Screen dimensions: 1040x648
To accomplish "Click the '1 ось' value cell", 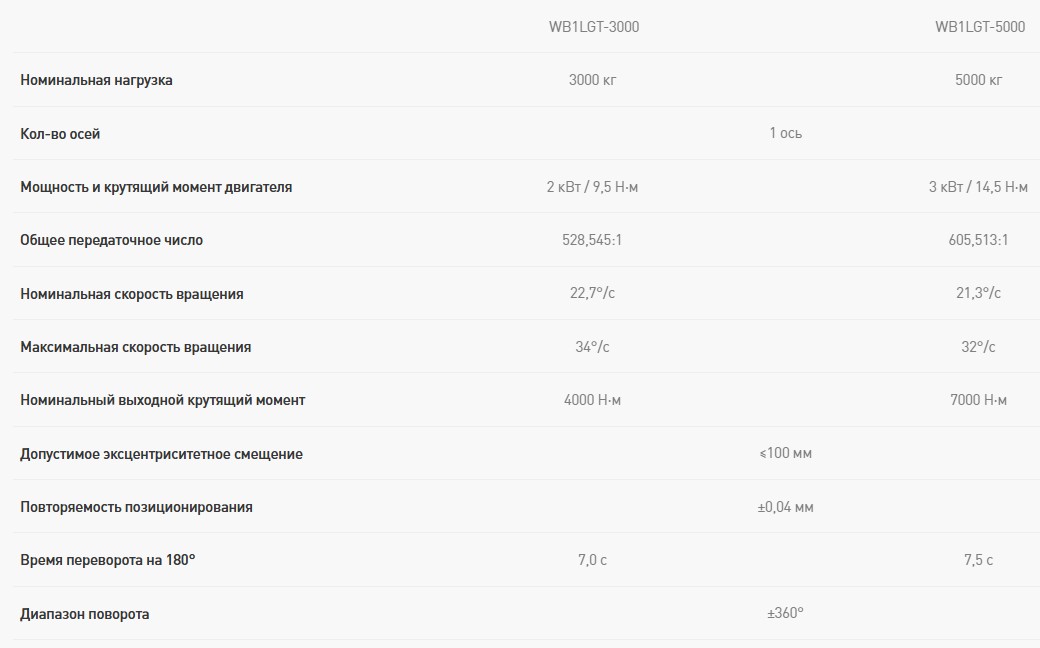I will [x=785, y=133].
